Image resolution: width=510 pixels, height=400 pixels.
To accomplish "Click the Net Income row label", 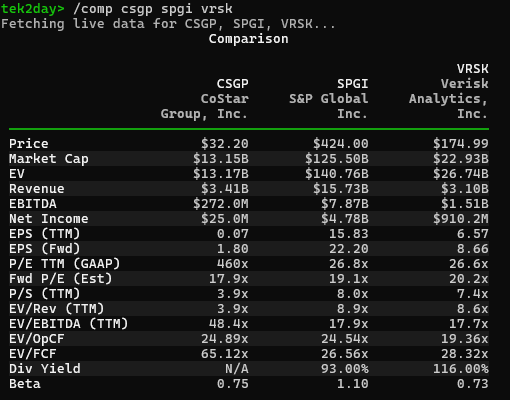I will (49, 219).
